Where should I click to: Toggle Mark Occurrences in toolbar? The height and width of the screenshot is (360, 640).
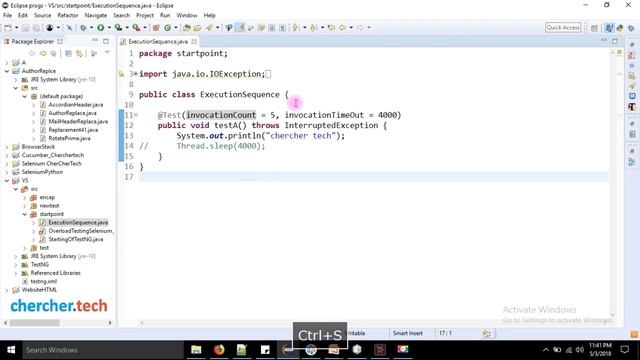click(x=240, y=28)
